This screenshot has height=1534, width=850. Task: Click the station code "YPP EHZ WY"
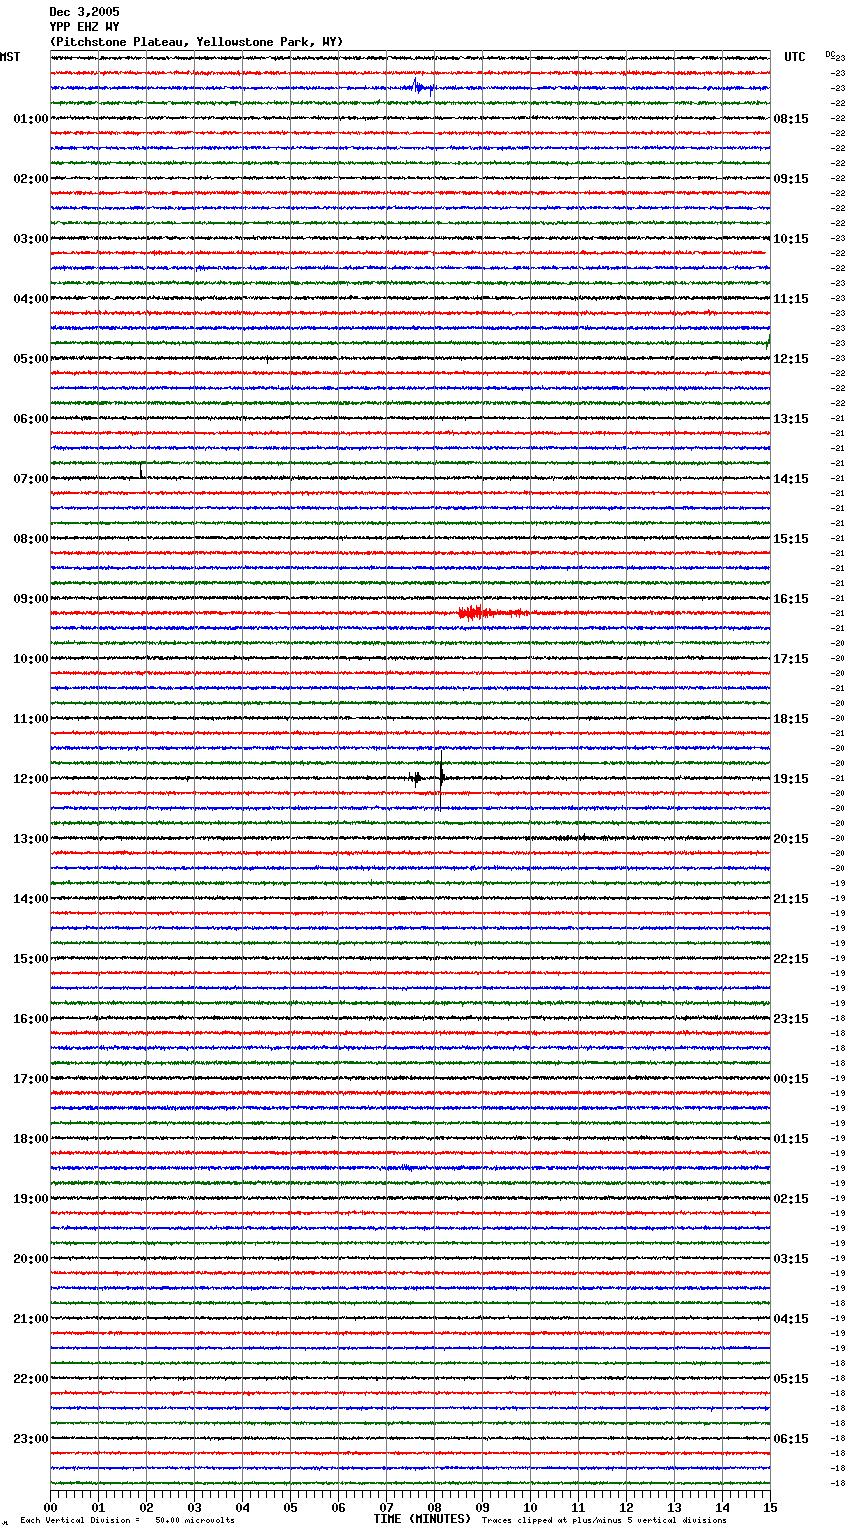[x=84, y=27]
